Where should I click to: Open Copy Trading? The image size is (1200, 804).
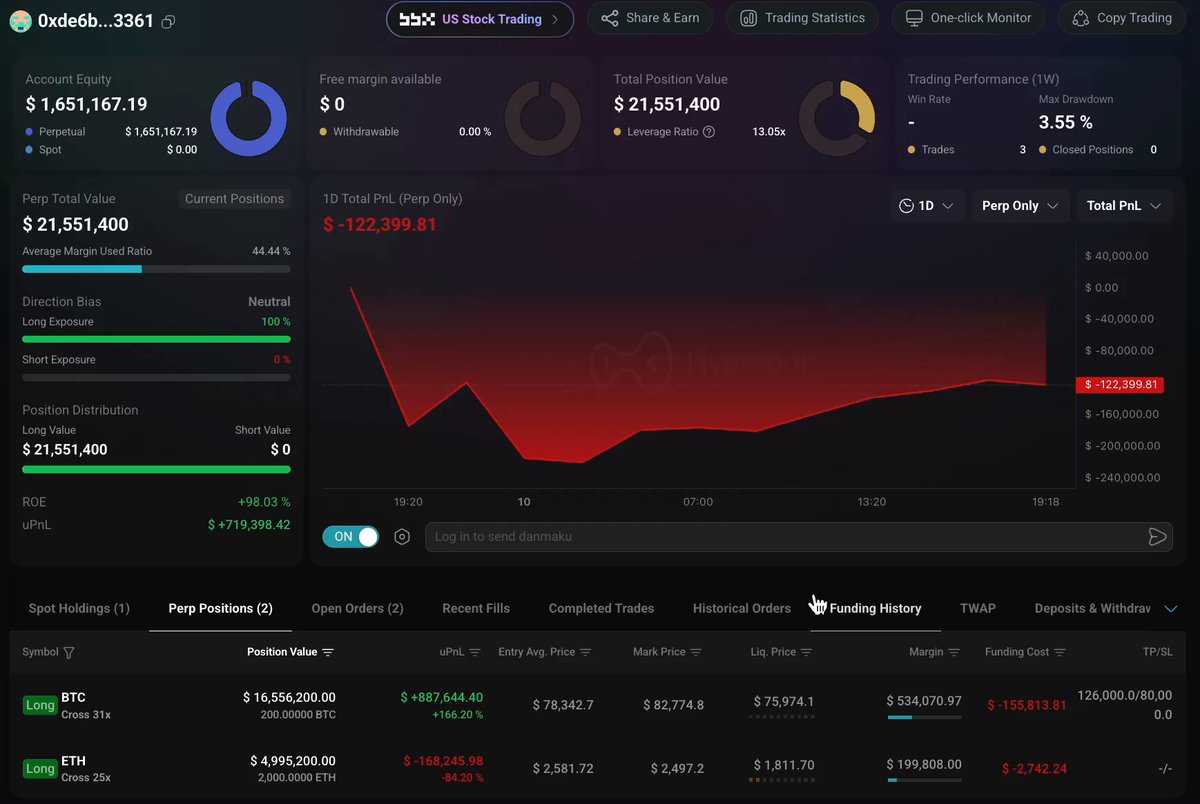[1121, 18]
